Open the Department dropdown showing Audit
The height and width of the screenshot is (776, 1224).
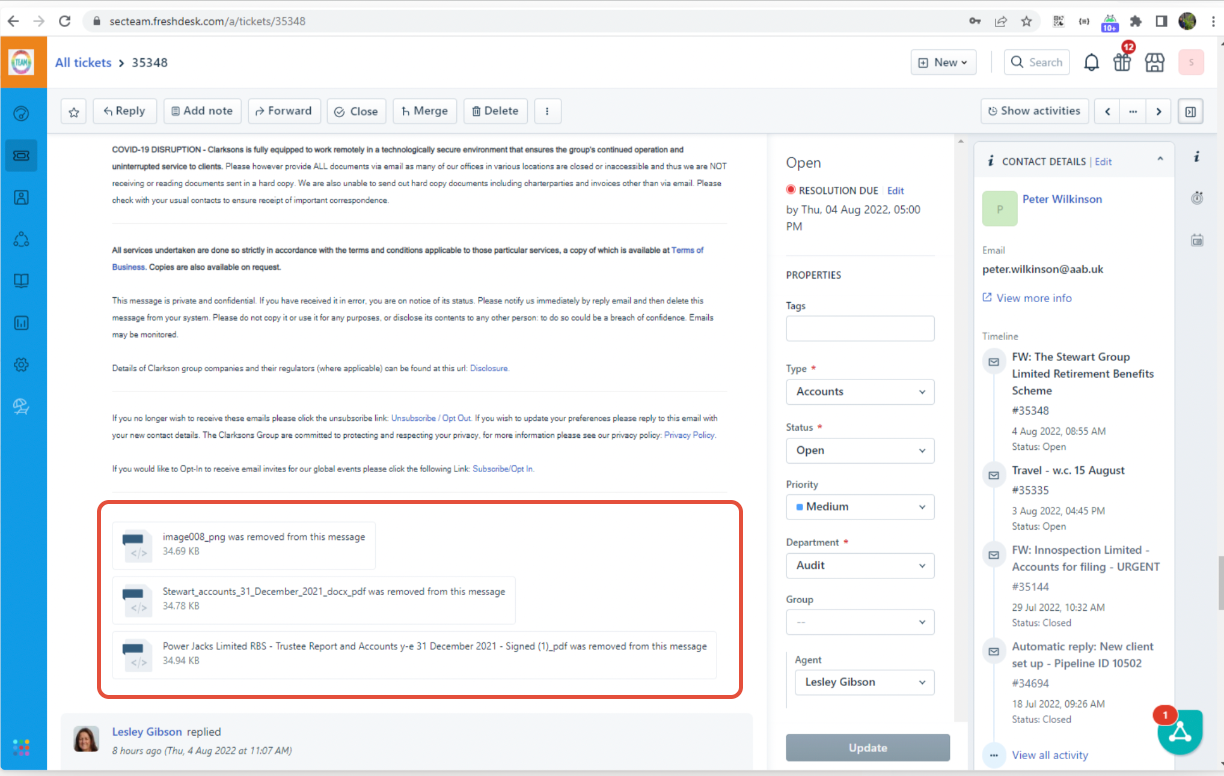tap(860, 565)
